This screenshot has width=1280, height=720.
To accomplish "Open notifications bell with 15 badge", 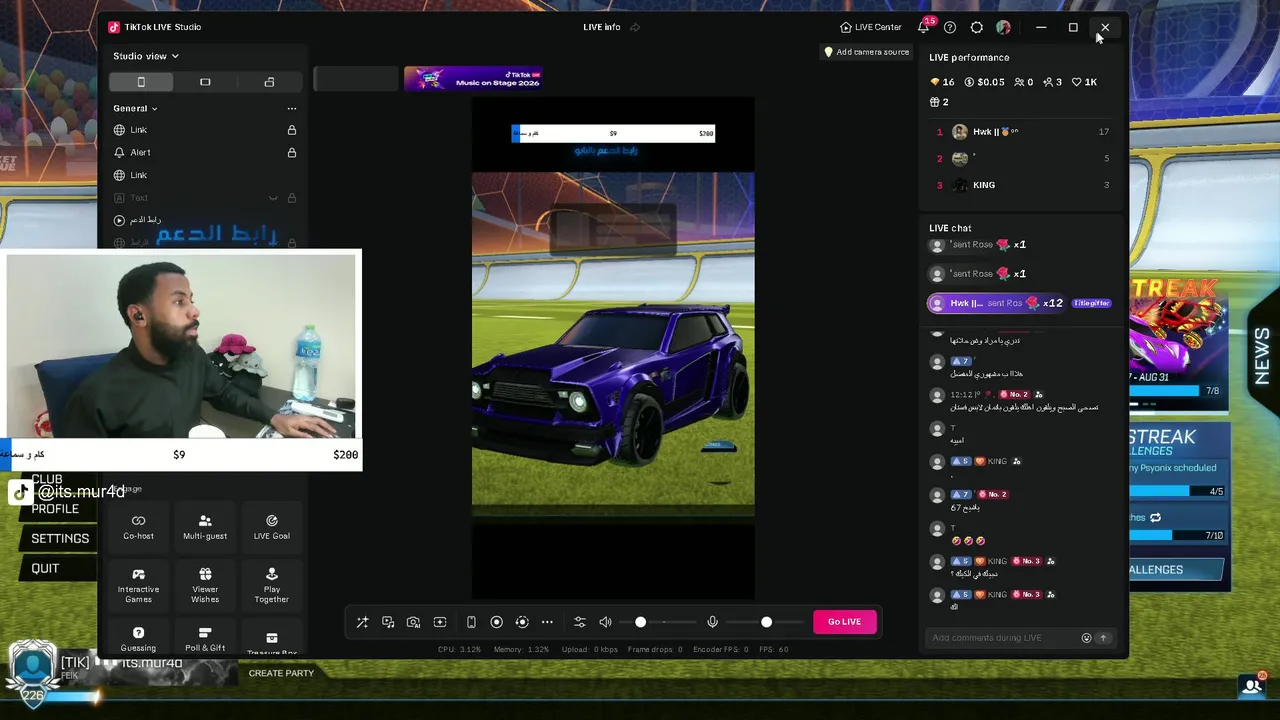I will tap(924, 27).
